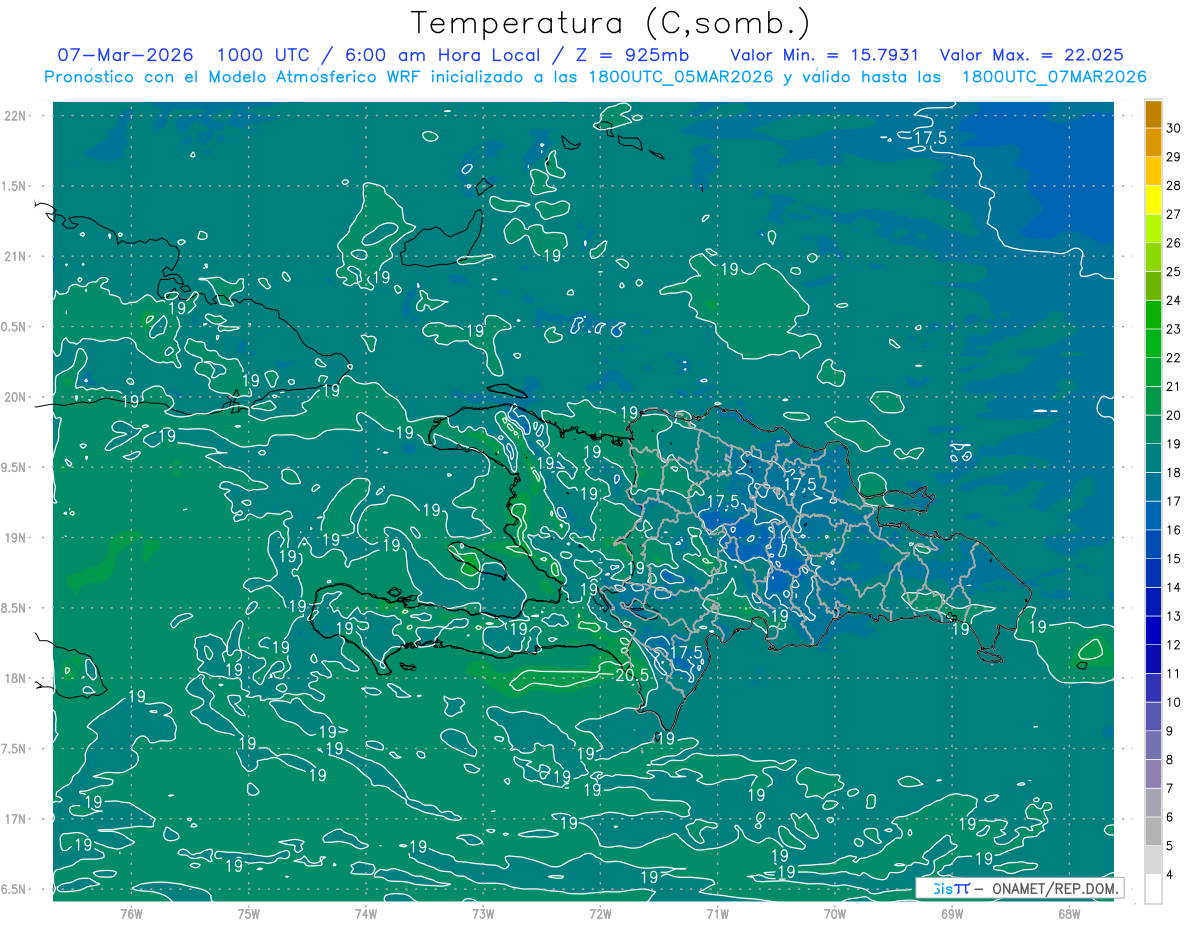Click the color scale value '23'

(x=1174, y=329)
